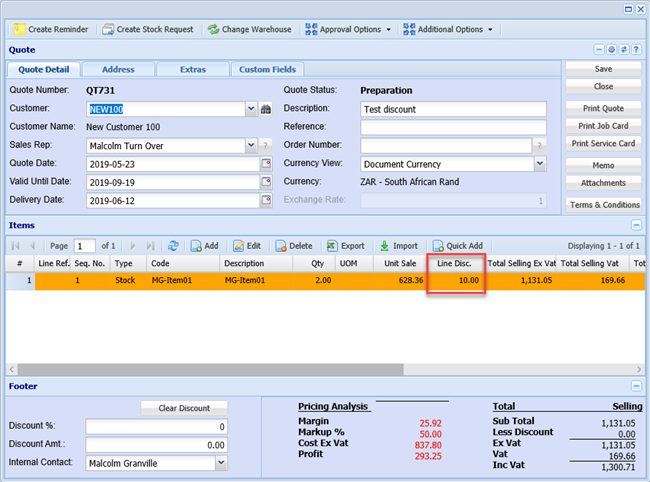
Task: Click the Change Warehouse icon
Action: pos(213,29)
